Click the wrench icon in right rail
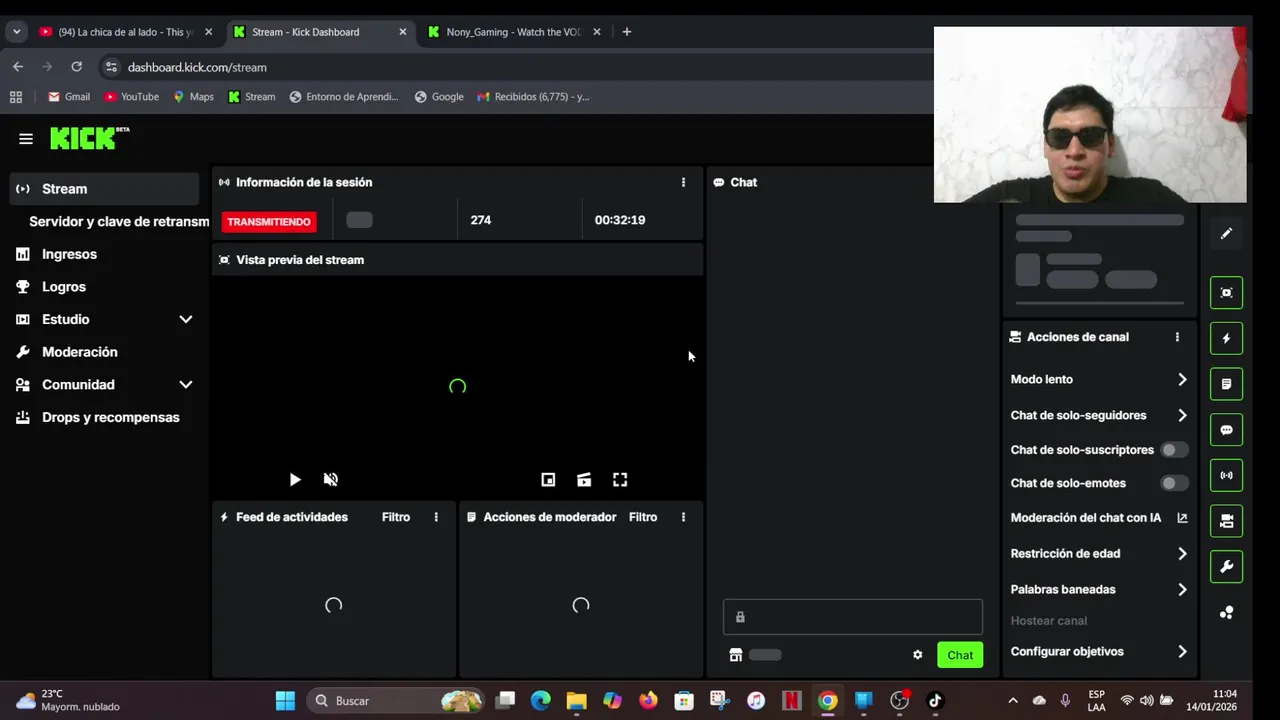1280x720 pixels. coord(1226,567)
